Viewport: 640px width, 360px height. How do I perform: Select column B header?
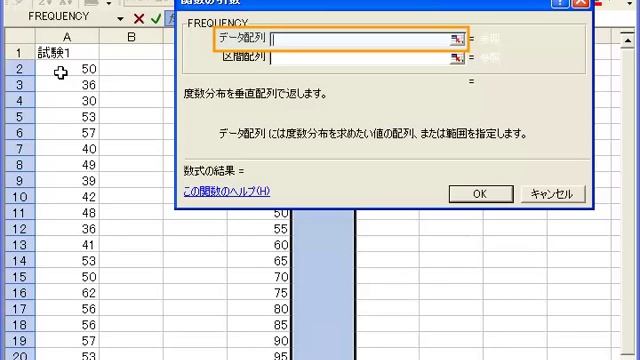pyautogui.click(x=131, y=37)
